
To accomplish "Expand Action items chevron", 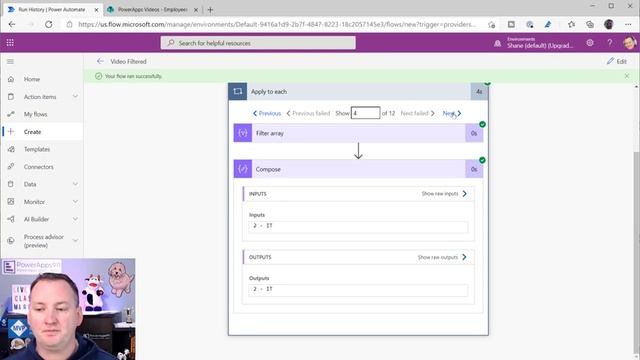I will [75, 96].
